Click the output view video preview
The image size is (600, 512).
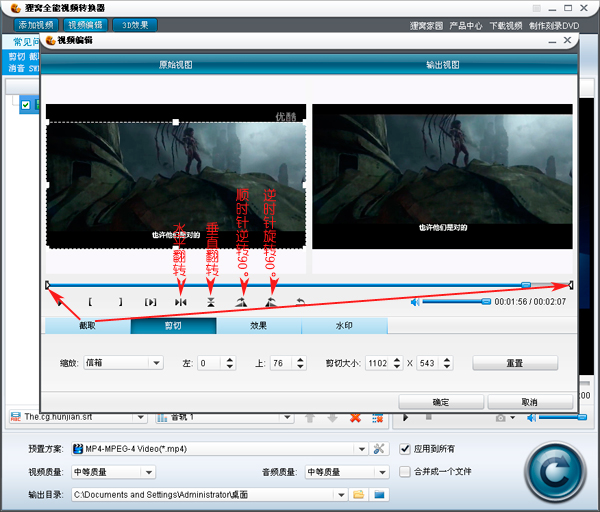(442, 176)
